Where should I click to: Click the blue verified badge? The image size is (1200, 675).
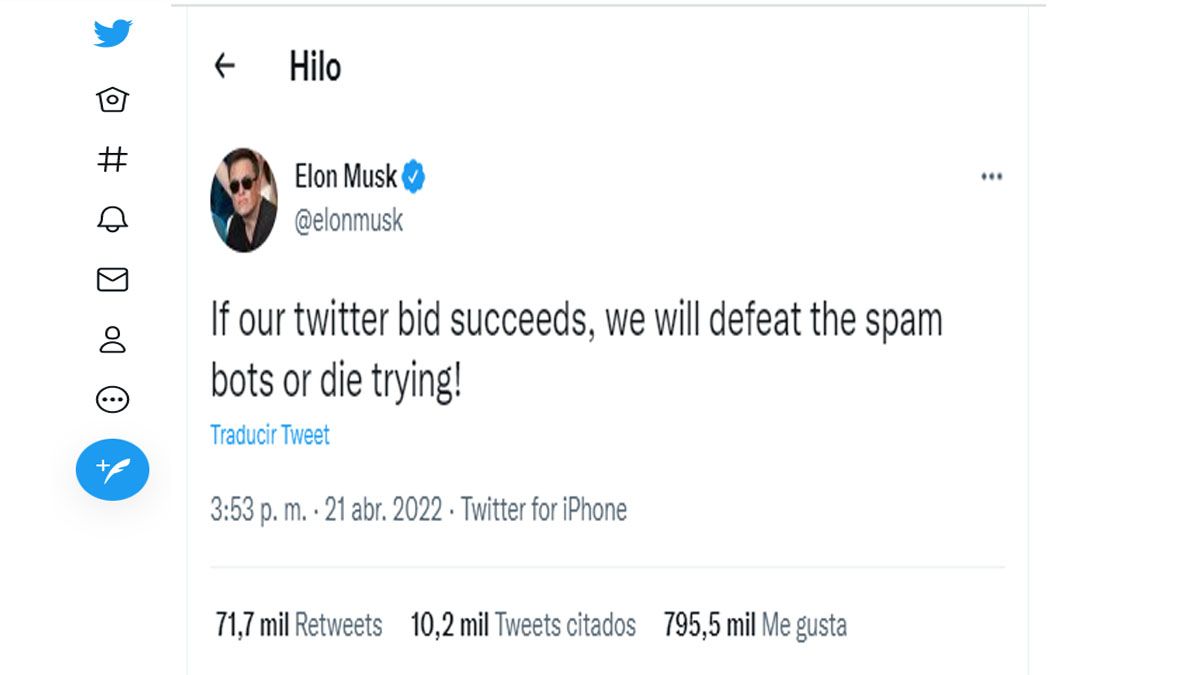click(413, 178)
